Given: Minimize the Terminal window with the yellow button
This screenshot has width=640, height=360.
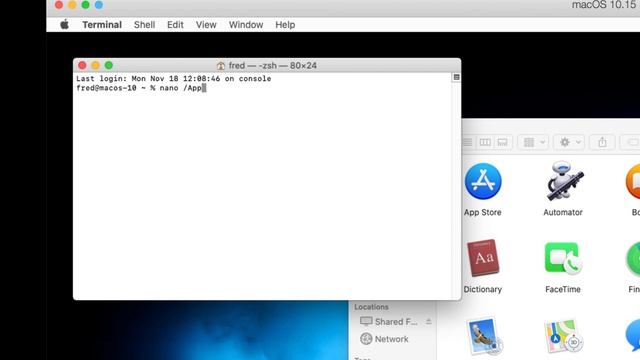Looking at the screenshot, I should pos(96,65).
